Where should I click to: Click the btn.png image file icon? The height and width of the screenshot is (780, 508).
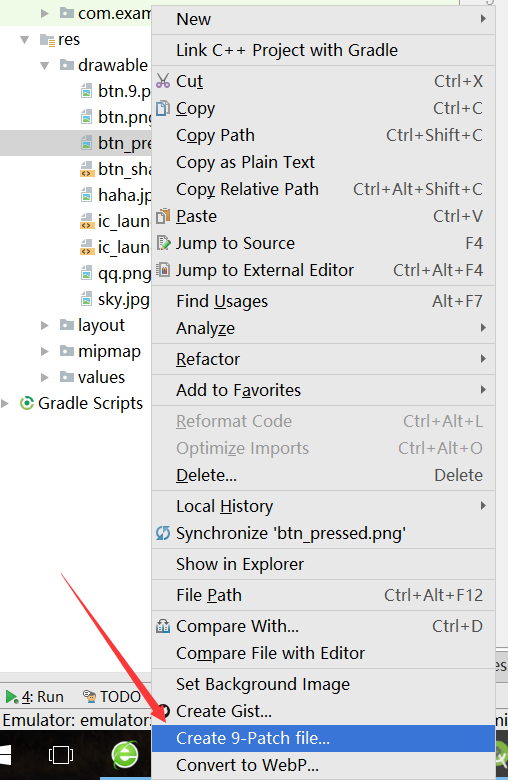86,117
